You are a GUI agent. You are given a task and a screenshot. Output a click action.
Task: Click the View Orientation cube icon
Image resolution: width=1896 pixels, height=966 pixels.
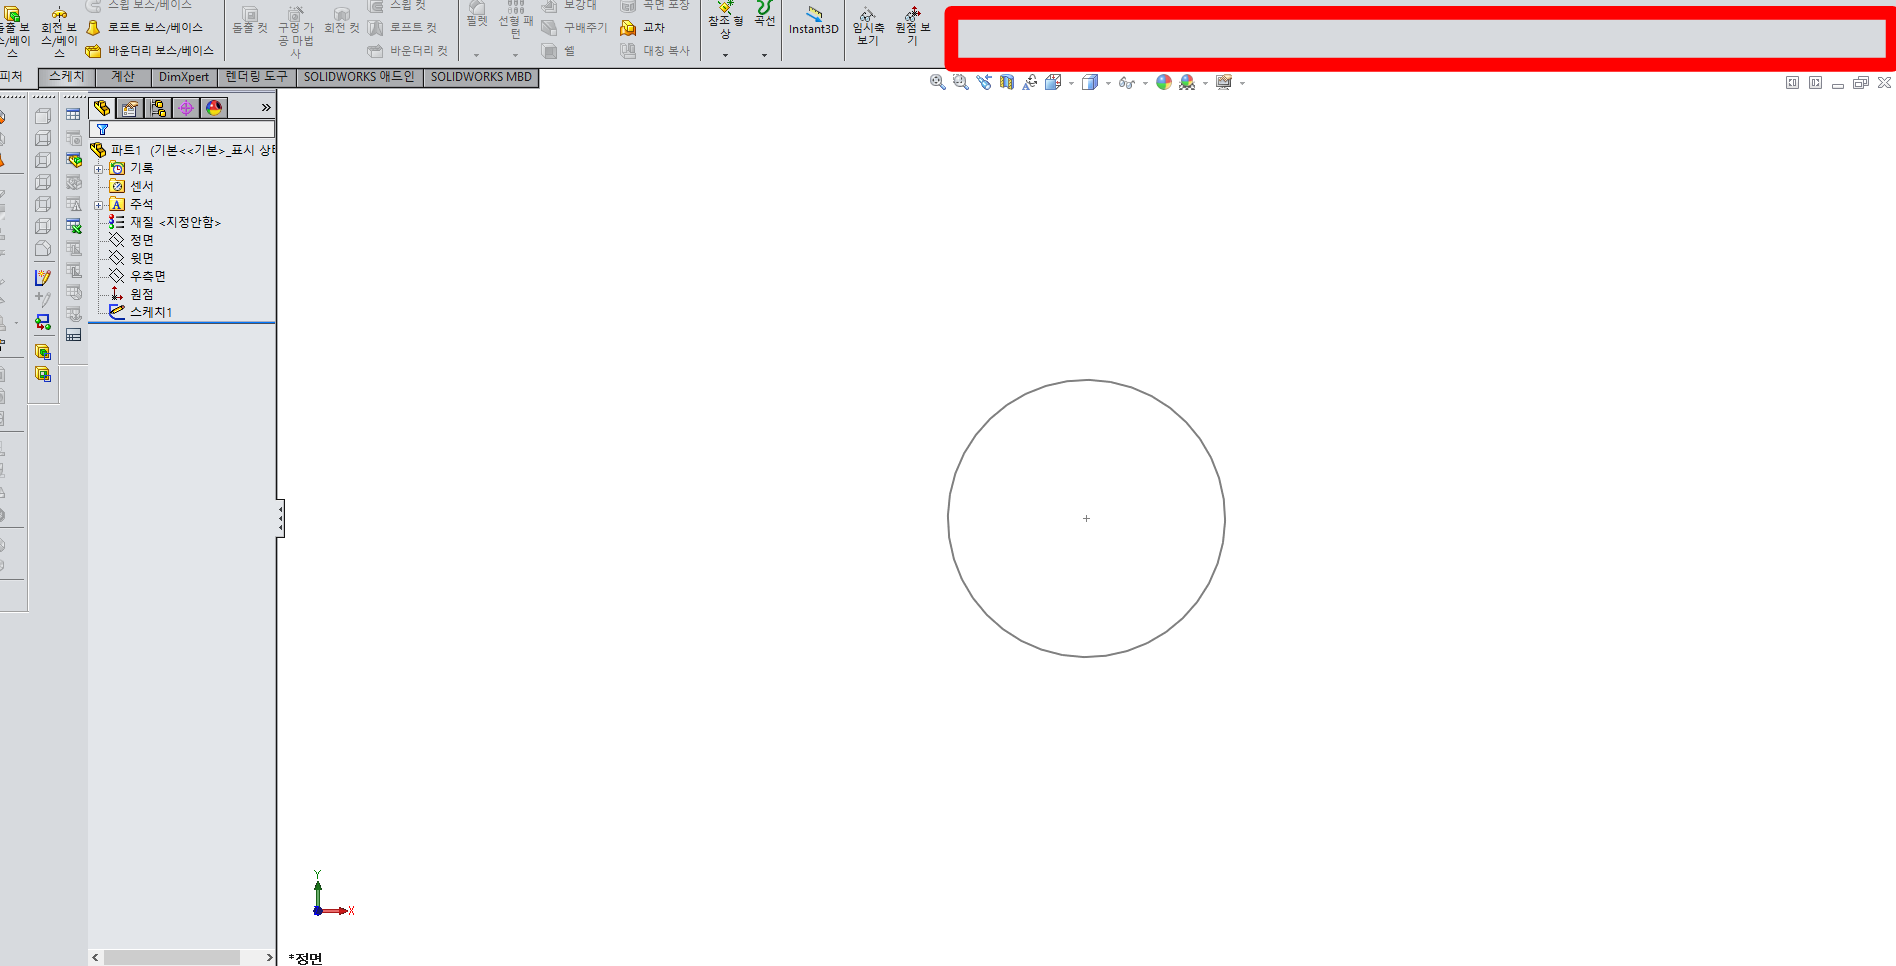click(x=1053, y=83)
